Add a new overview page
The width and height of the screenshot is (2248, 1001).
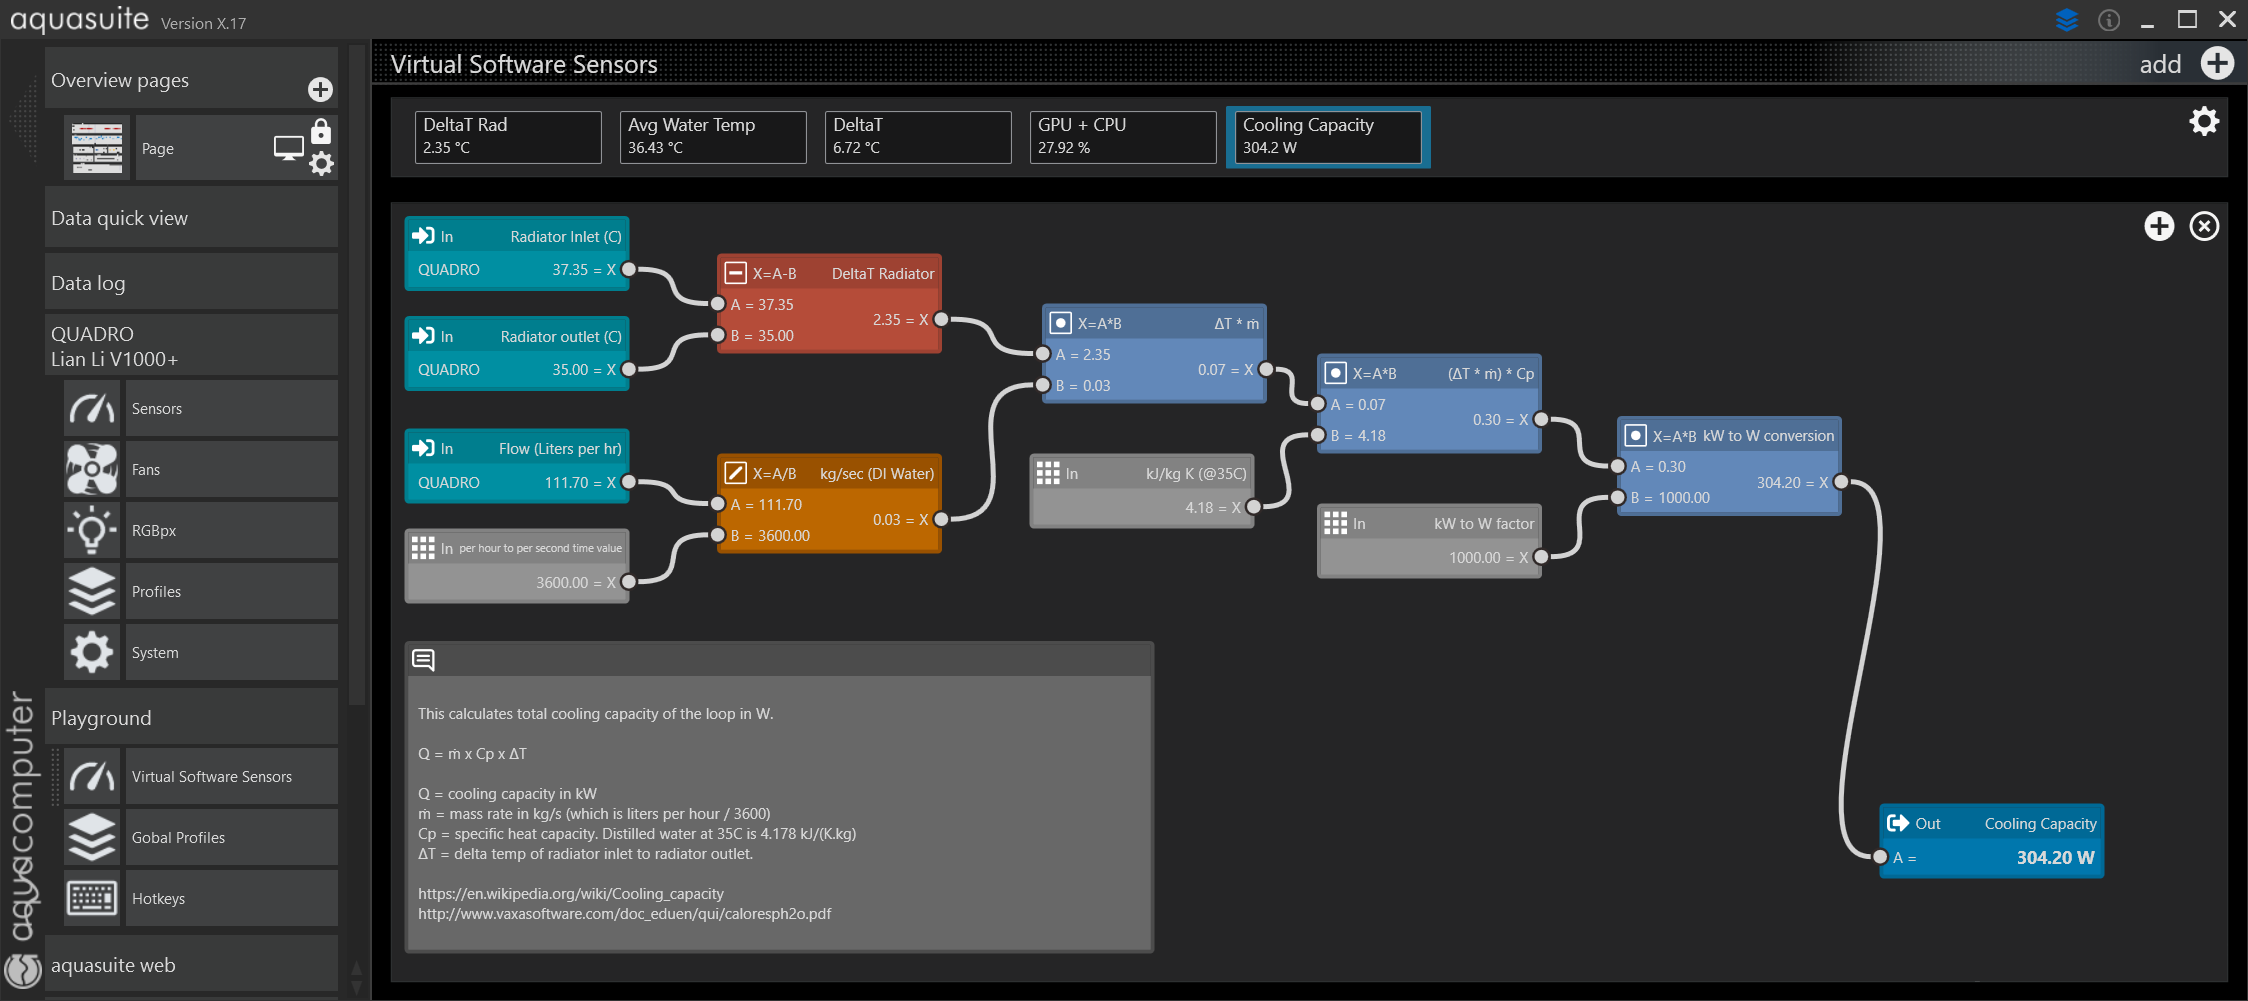click(320, 90)
